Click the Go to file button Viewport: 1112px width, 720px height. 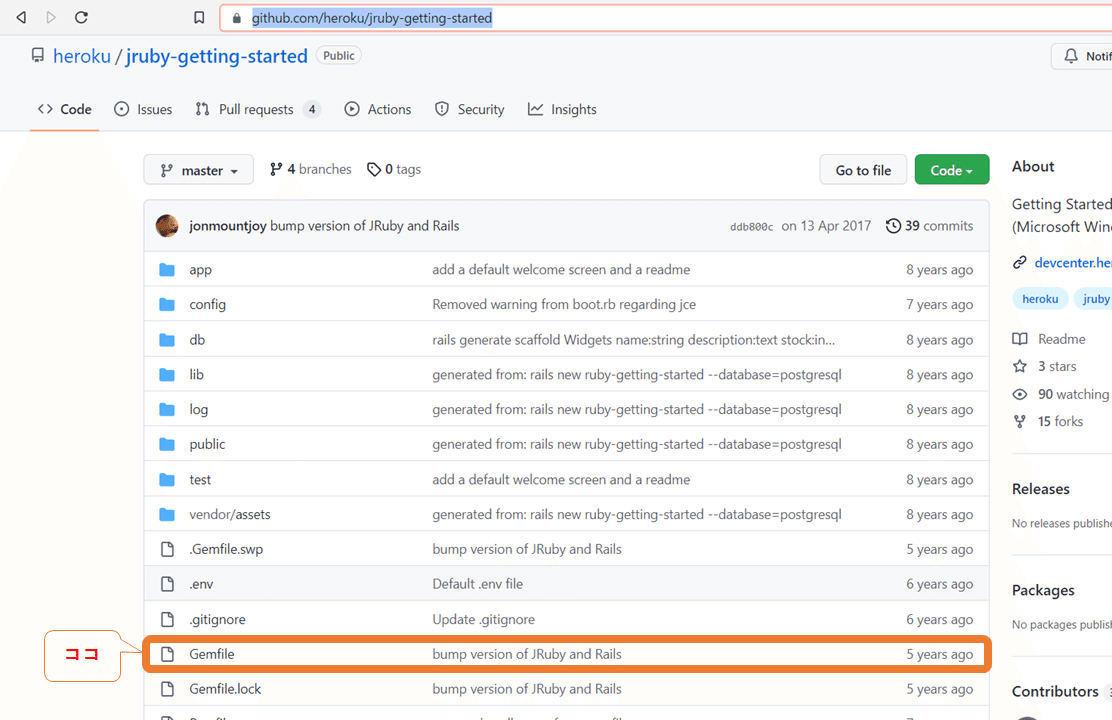[x=863, y=170]
